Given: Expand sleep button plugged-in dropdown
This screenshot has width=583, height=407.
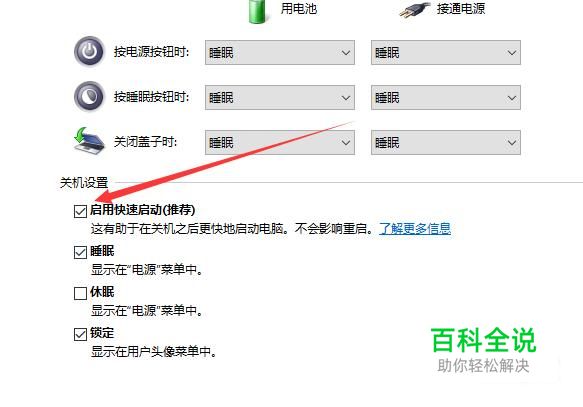Looking at the screenshot, I should pyautogui.click(x=446, y=97).
